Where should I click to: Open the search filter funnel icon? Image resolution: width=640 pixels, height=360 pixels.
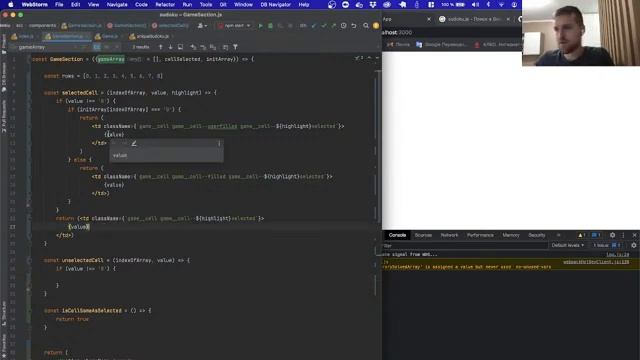click(236, 47)
